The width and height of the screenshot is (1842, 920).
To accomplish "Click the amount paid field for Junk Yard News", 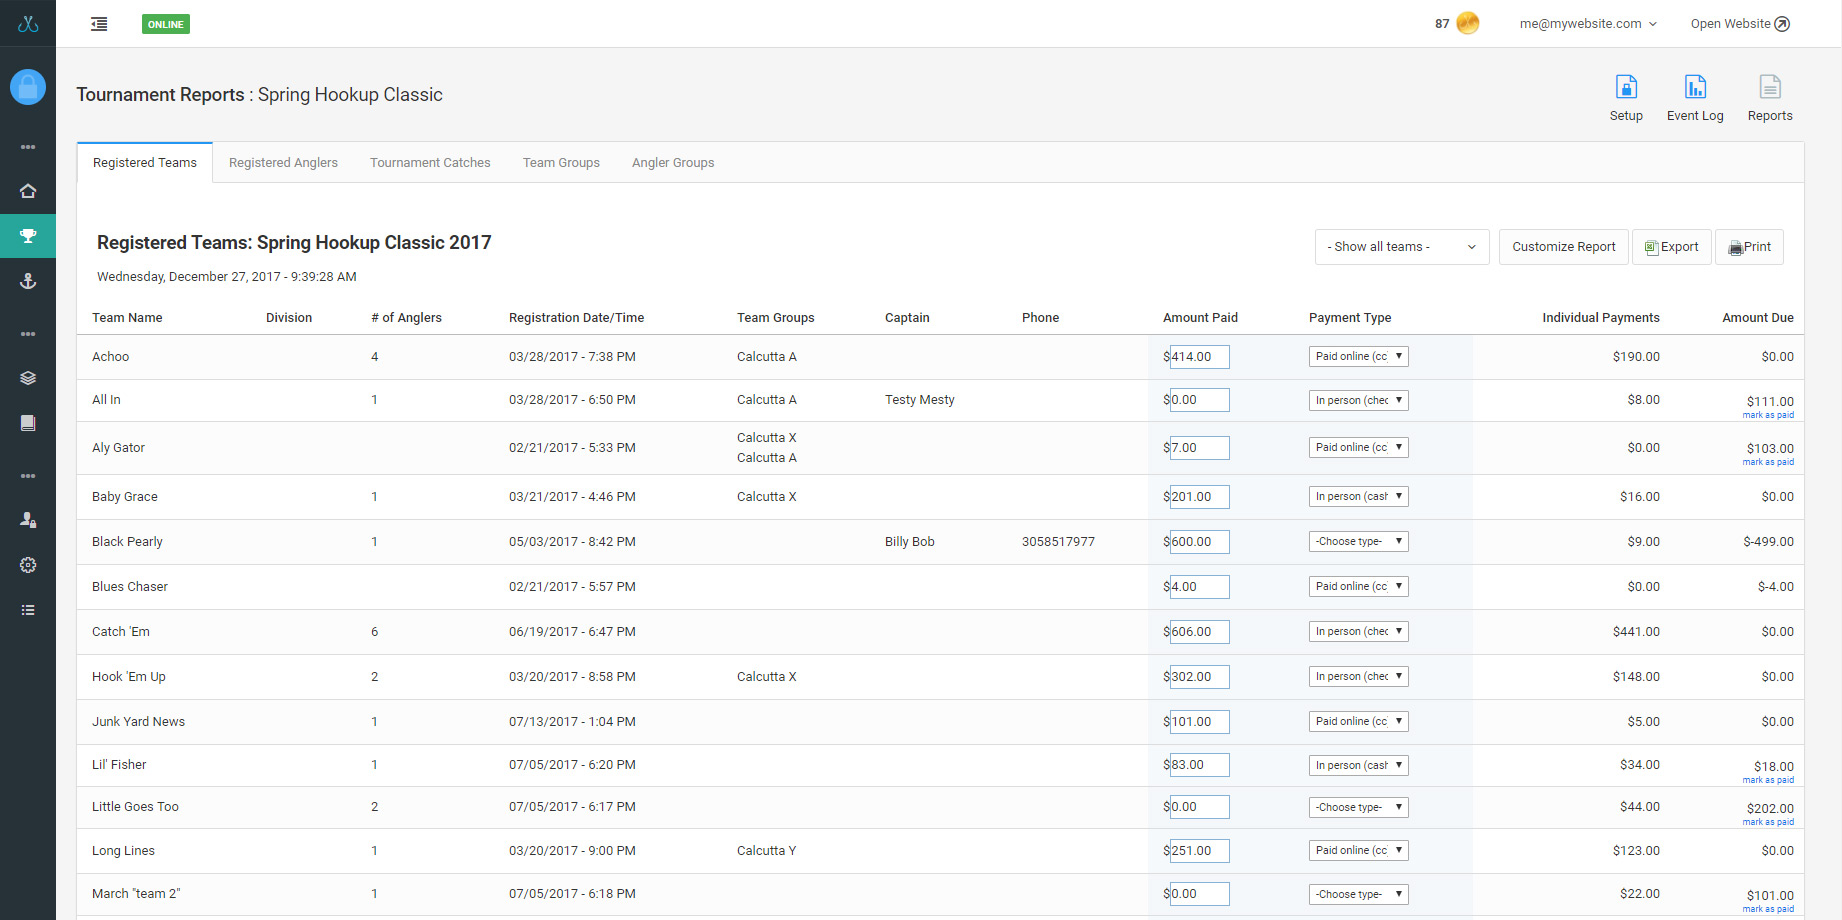I will (1199, 722).
